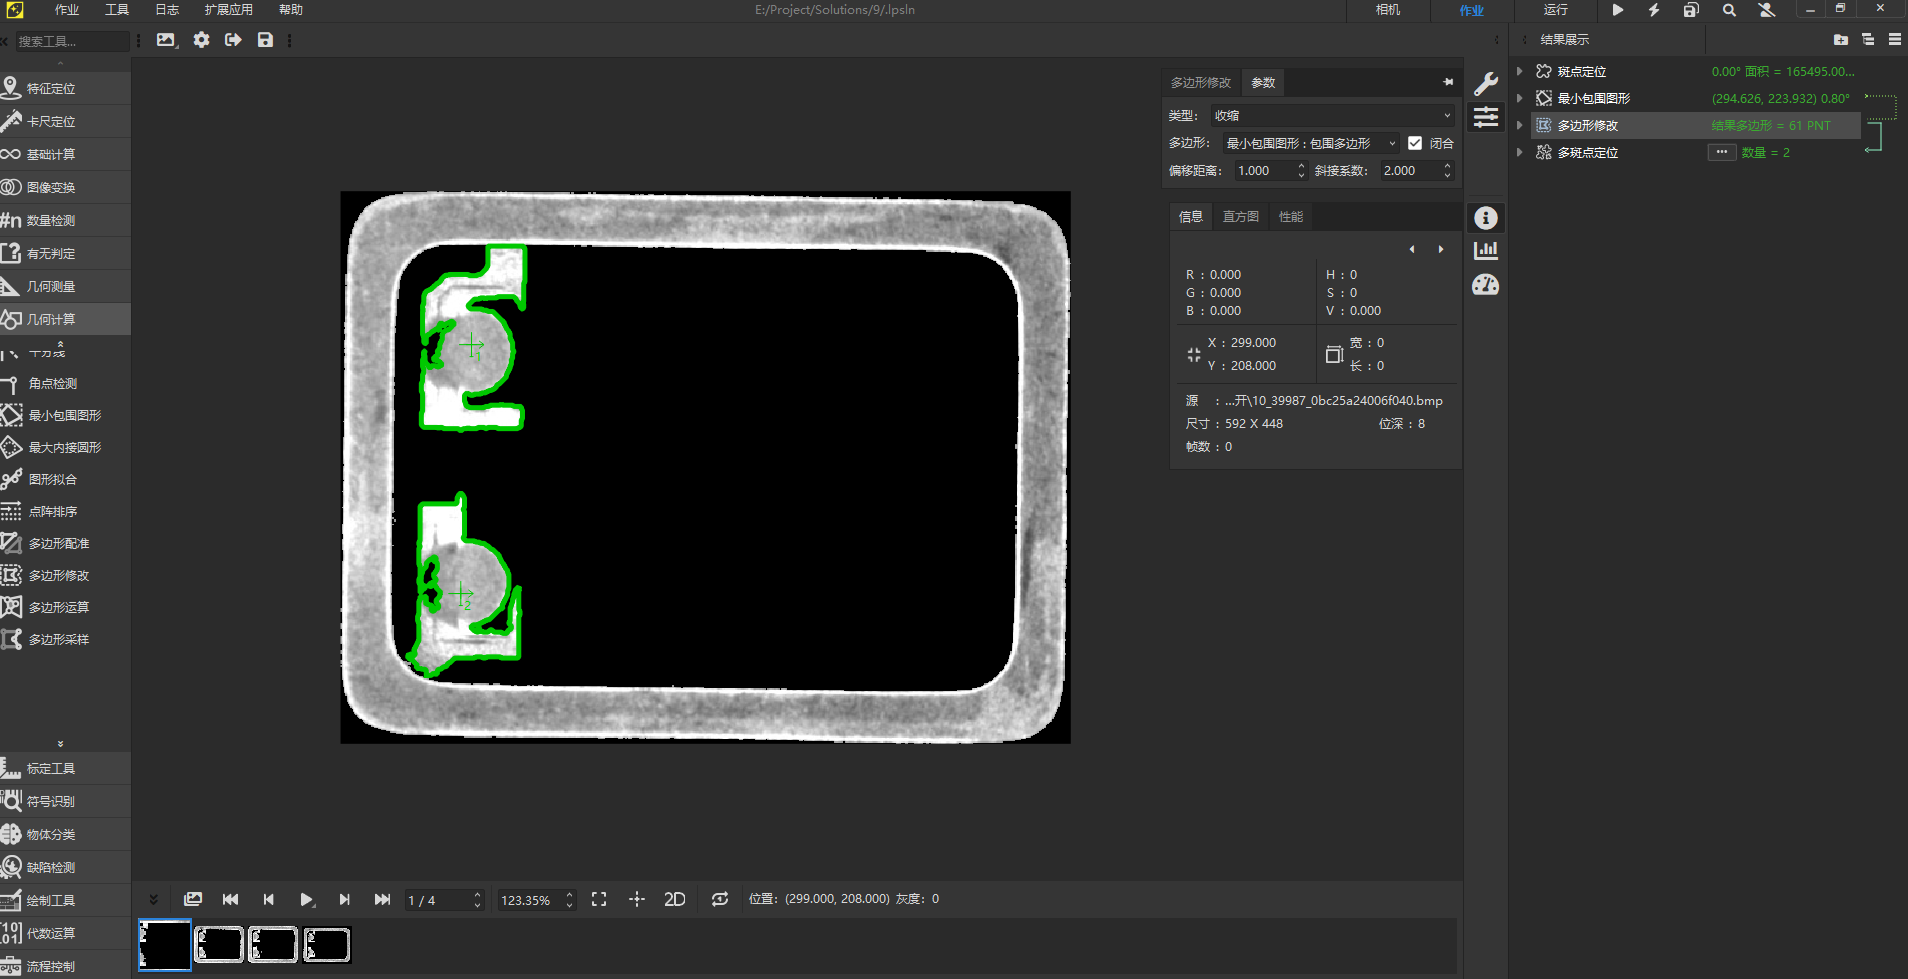This screenshot has height=979, width=1908.
Task: Open the info panel icon
Action: tap(1486, 218)
